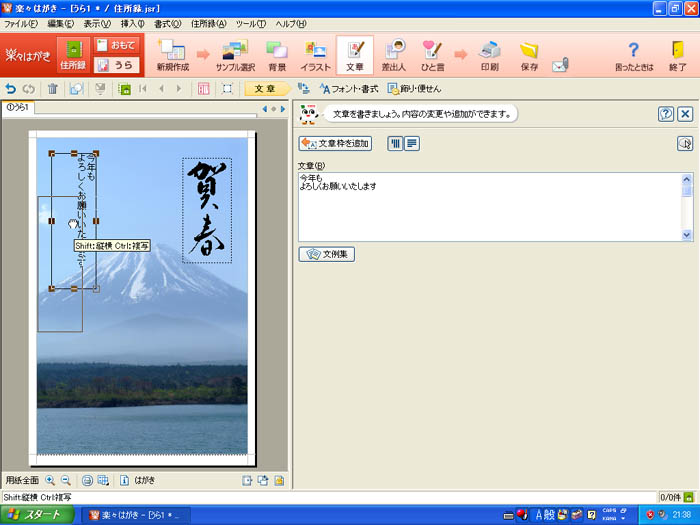Image resolution: width=700 pixels, height=525 pixels.
Task: Switch to the うら back side
Action: pos(117,66)
